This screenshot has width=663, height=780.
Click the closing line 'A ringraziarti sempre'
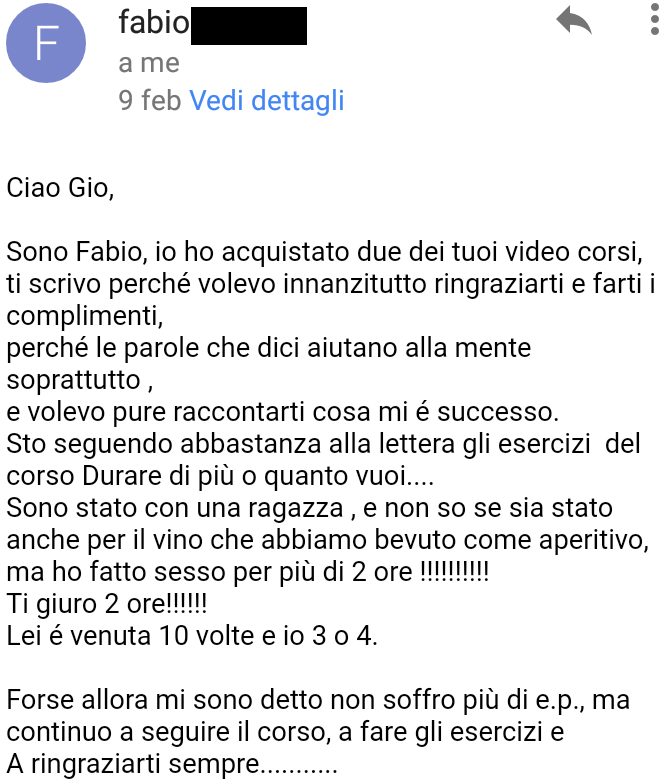click(172, 764)
